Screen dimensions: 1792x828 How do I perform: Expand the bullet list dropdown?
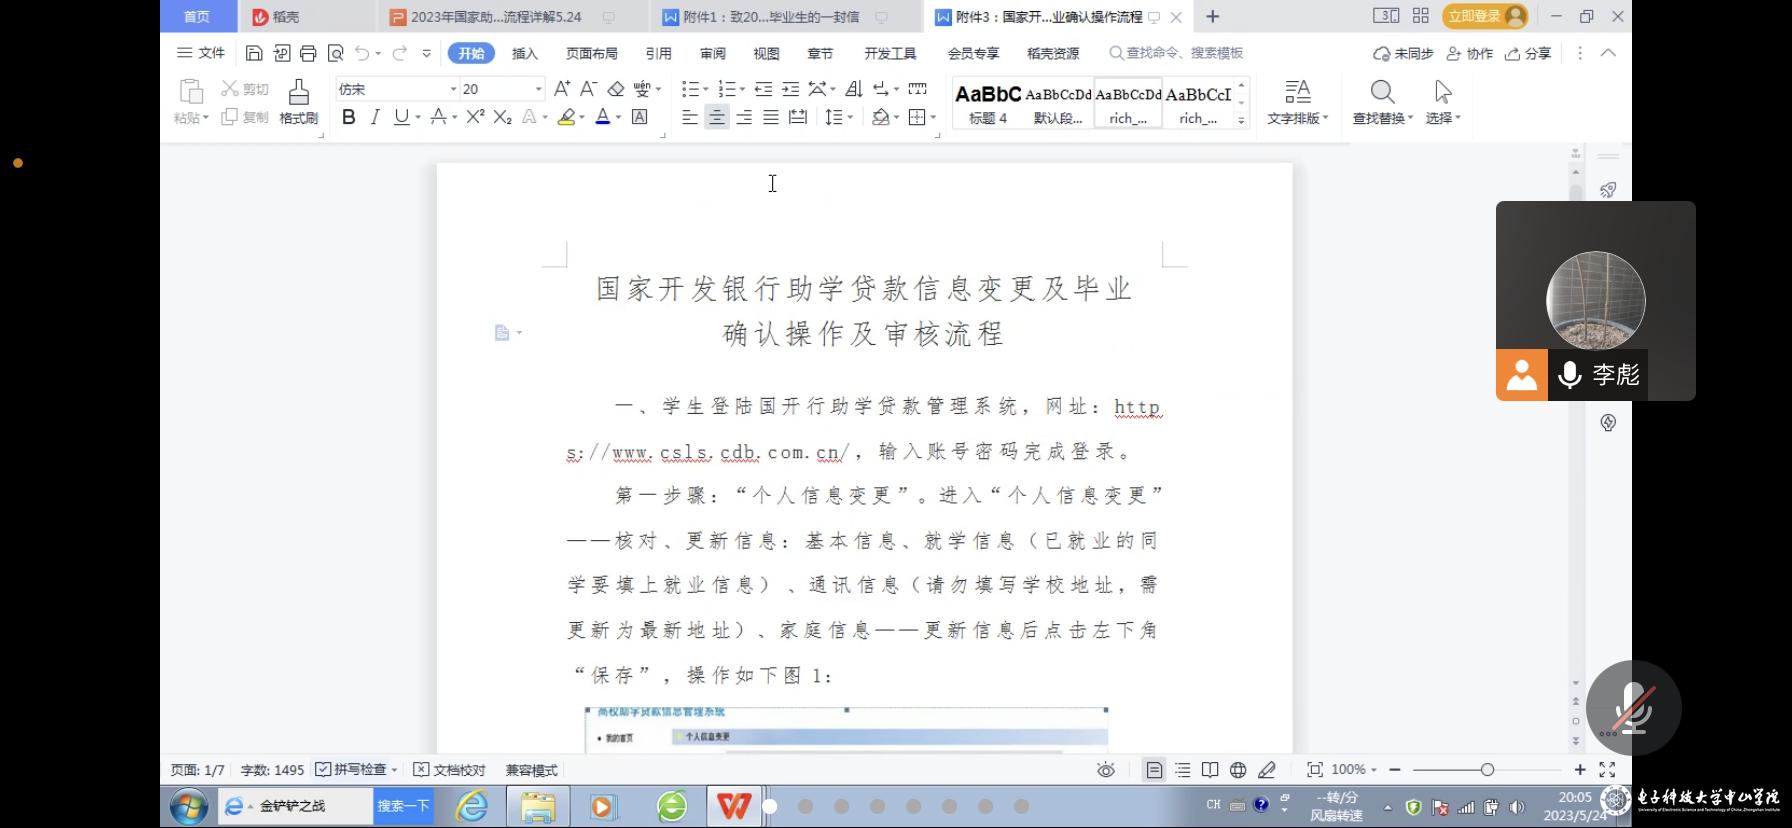tap(705, 90)
